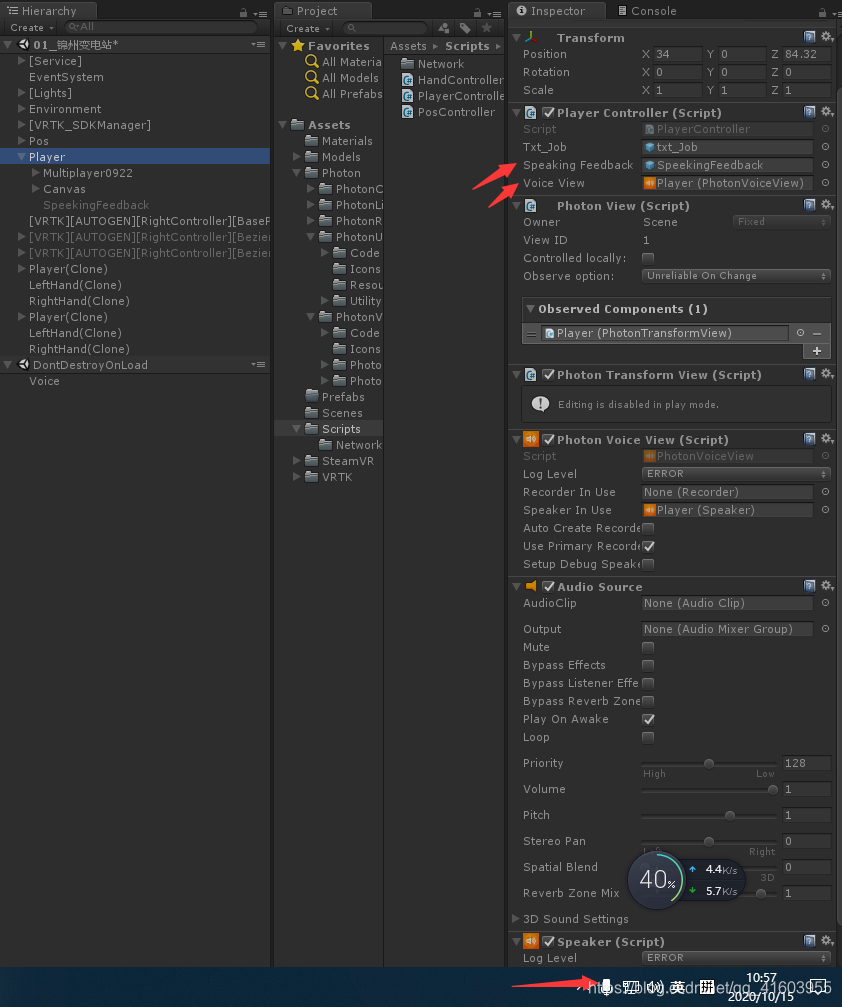Collapse Observed Components foldout

coord(531,309)
